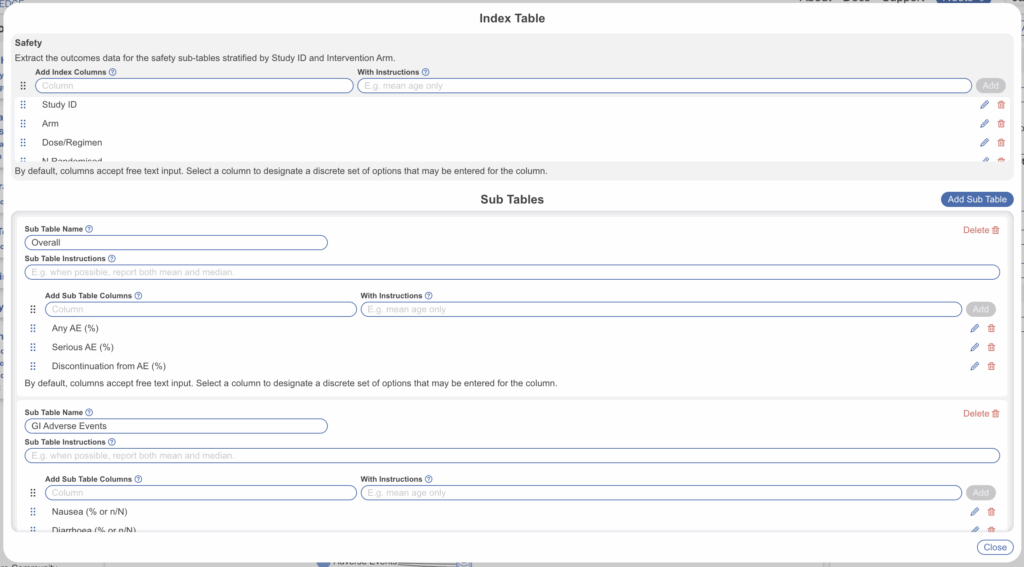Edit the Nausea (% or n/N) column
The height and width of the screenshot is (567, 1024).
pos(974,512)
